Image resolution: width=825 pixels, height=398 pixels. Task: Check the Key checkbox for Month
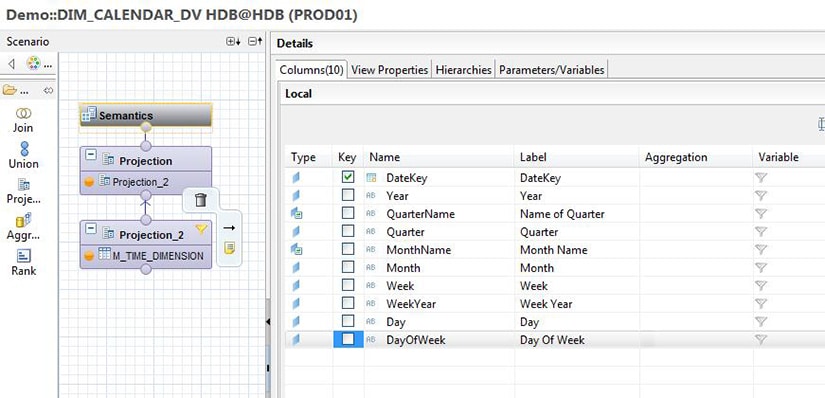point(348,267)
